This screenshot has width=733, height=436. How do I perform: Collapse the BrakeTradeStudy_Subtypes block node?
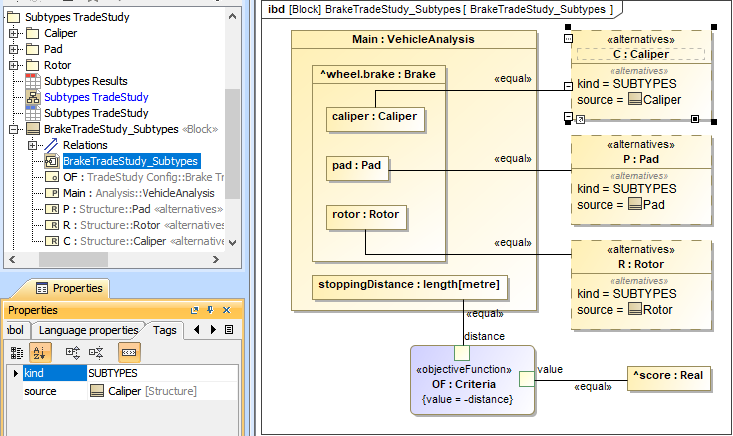point(14,129)
